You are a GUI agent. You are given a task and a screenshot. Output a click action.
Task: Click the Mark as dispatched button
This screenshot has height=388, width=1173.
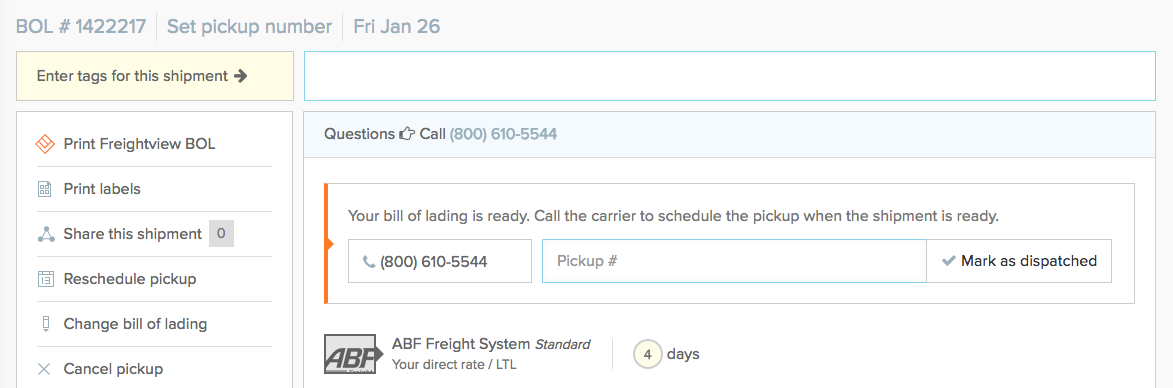1019,261
